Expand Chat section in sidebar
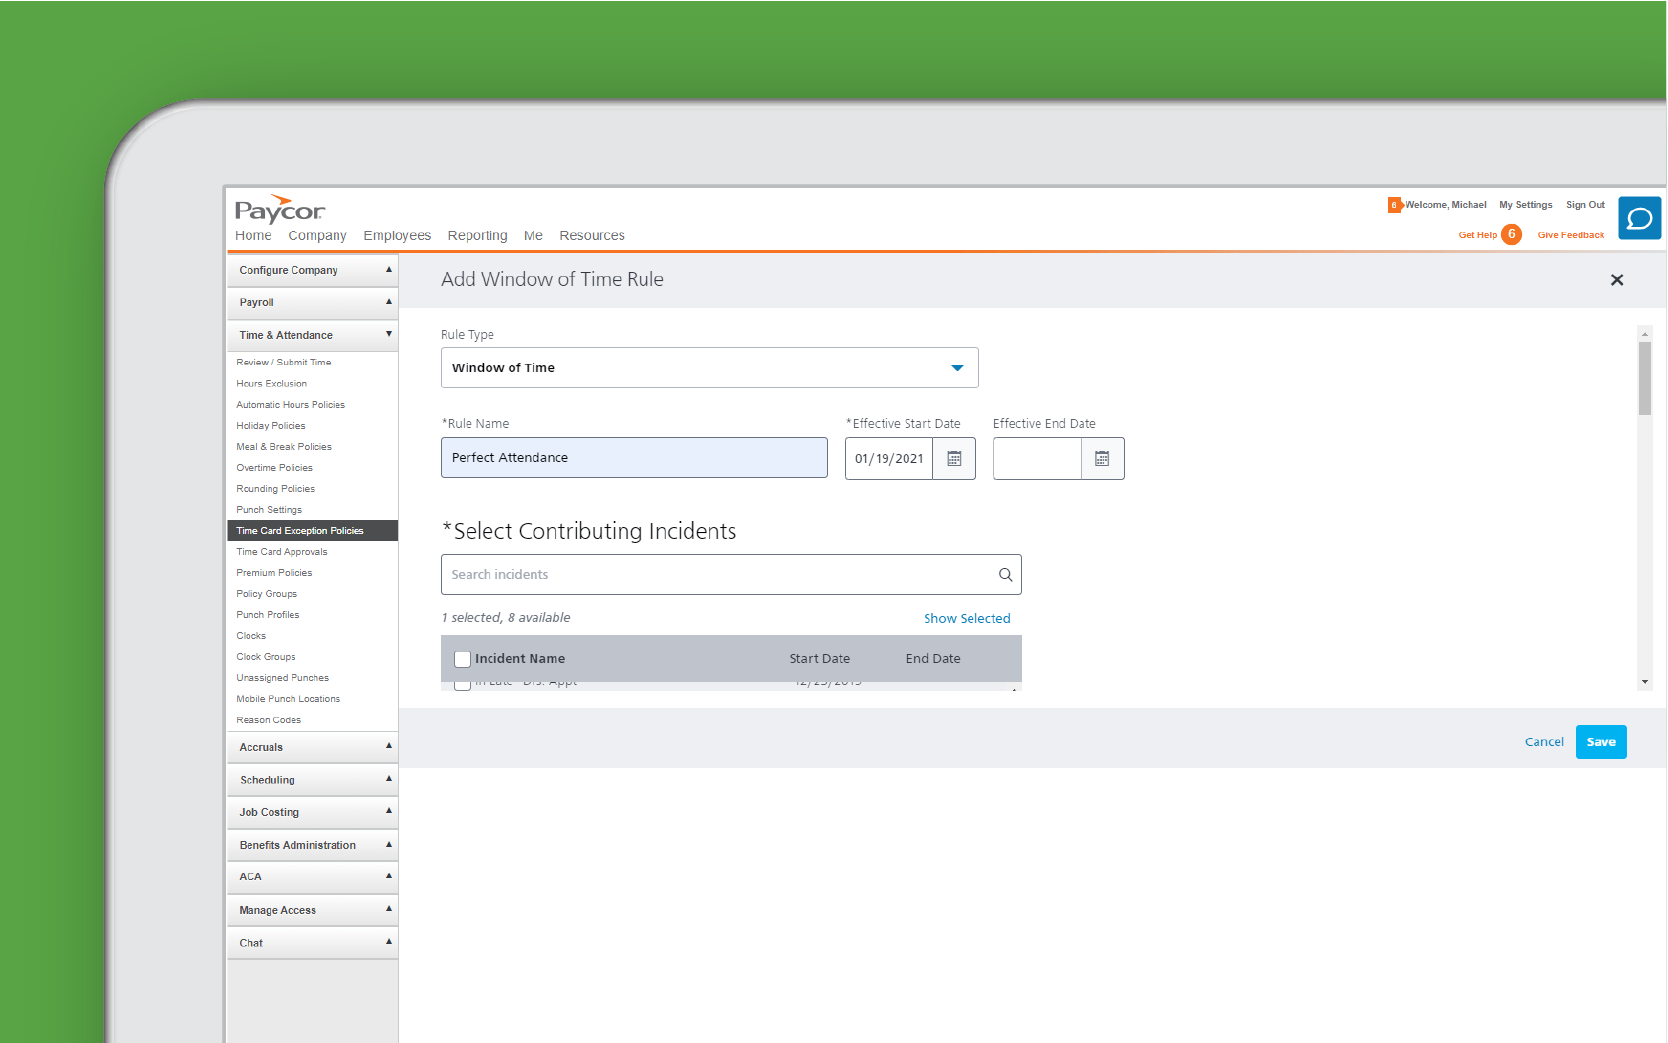The image size is (1668, 1043). point(312,943)
